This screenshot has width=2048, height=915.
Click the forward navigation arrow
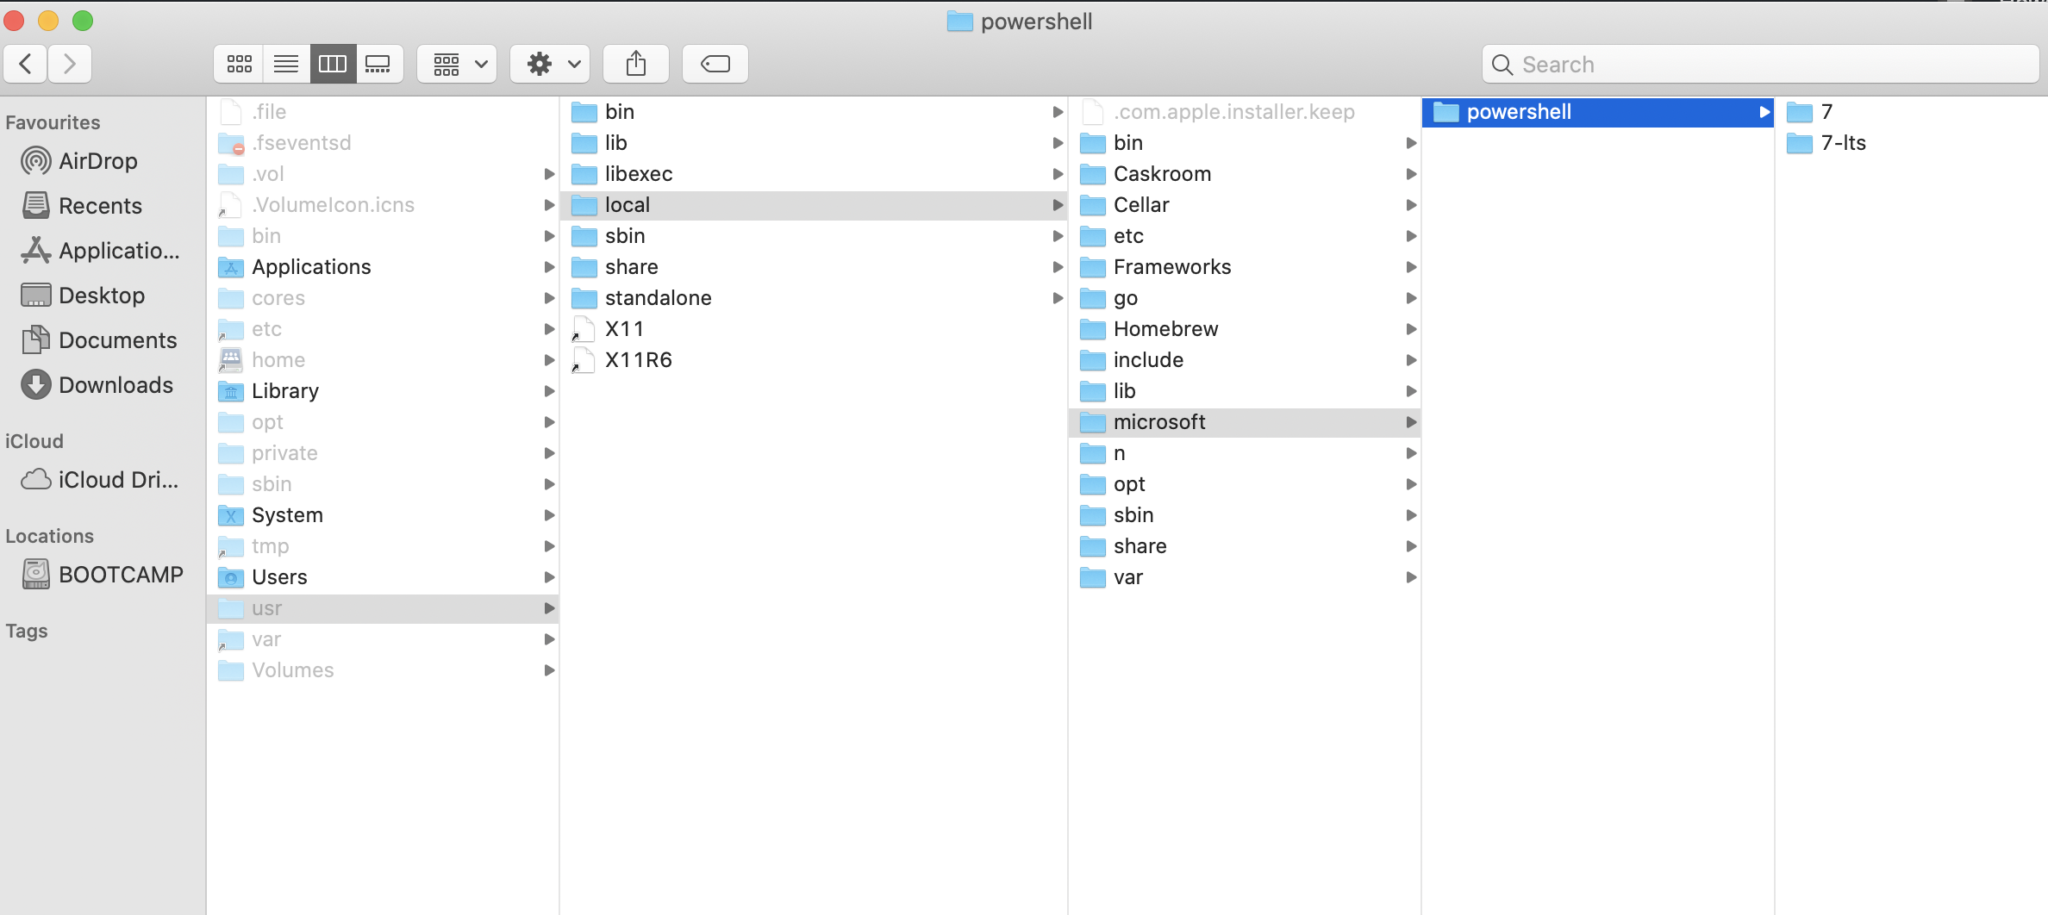69,63
